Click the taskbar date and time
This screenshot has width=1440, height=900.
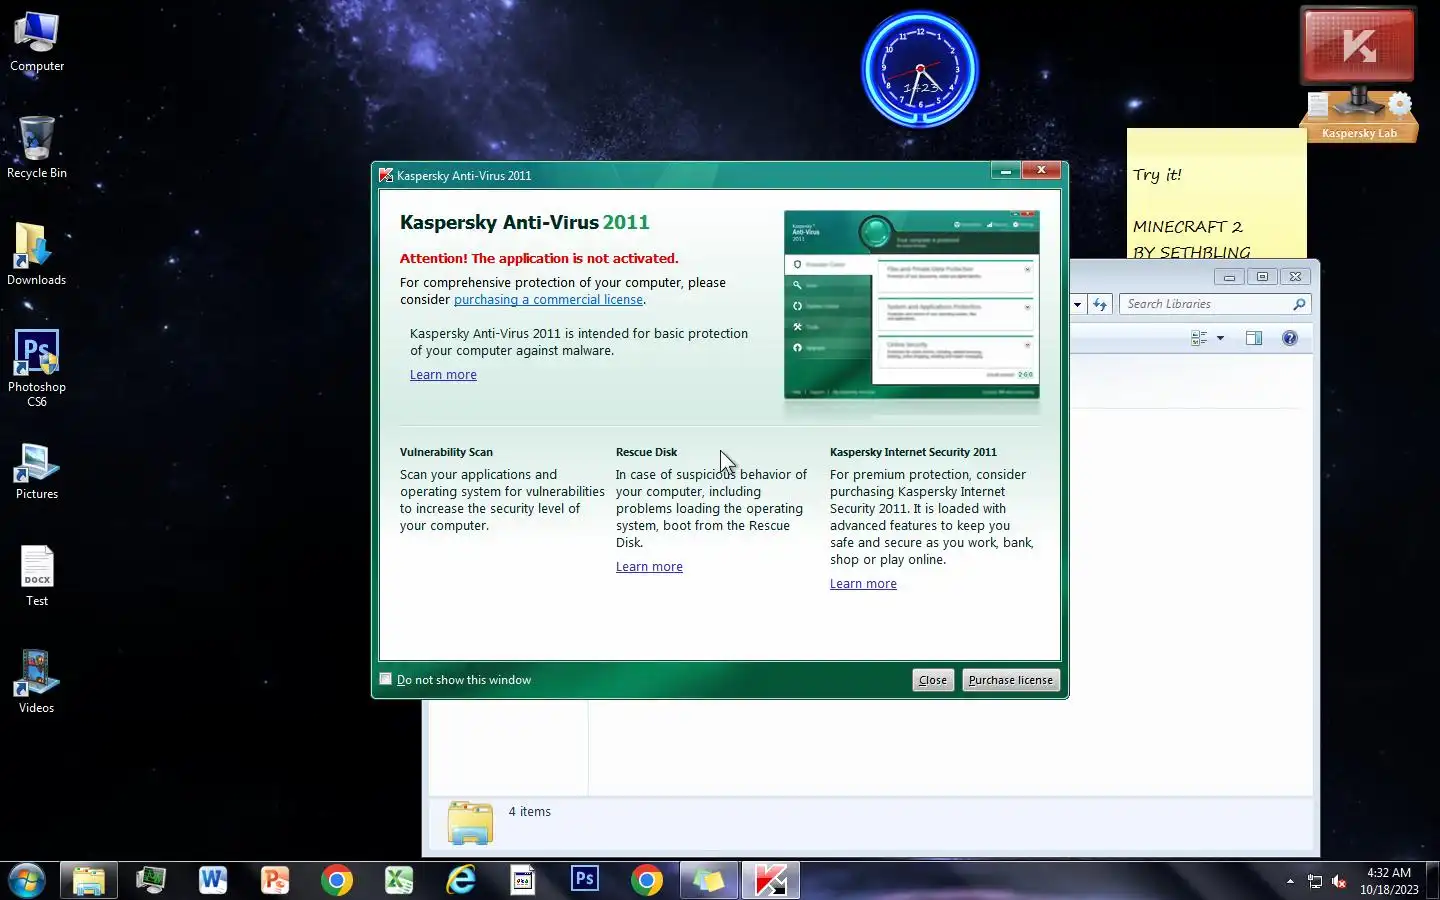1389,881
